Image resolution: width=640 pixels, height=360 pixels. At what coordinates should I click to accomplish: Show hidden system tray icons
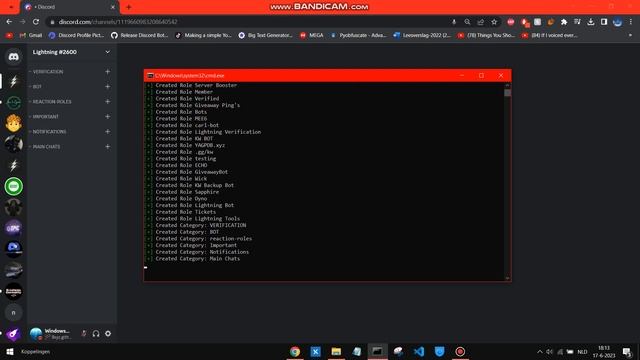click(540, 352)
